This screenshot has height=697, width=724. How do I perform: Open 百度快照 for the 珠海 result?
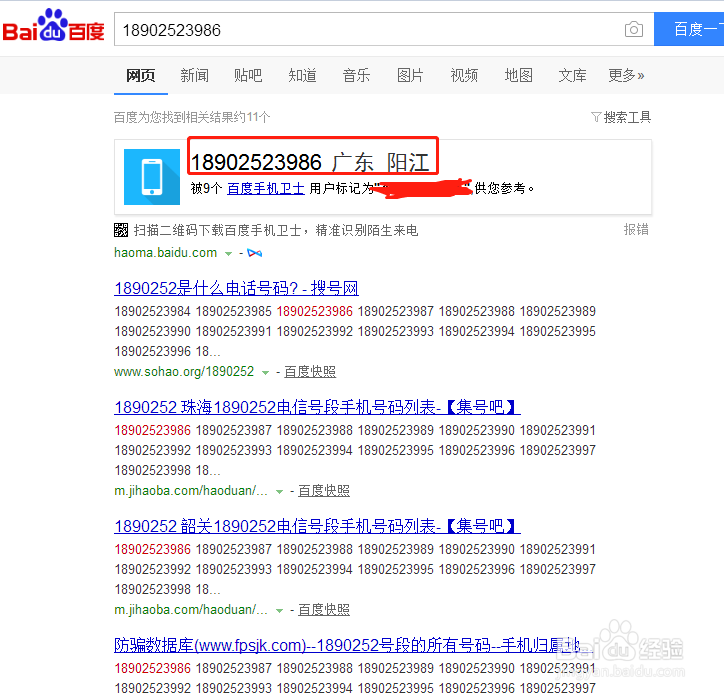[324, 491]
